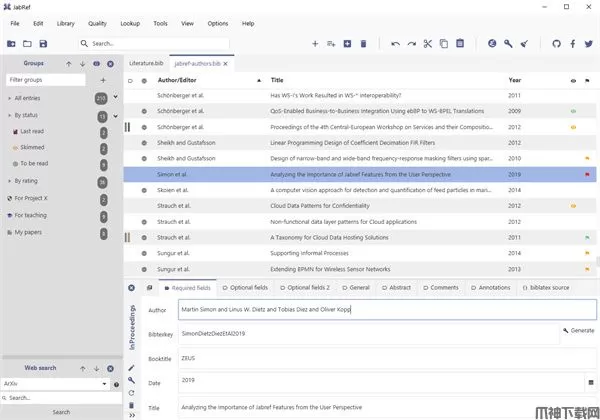Click Generate bibtexkey button
The image size is (600, 420).
pos(579,330)
